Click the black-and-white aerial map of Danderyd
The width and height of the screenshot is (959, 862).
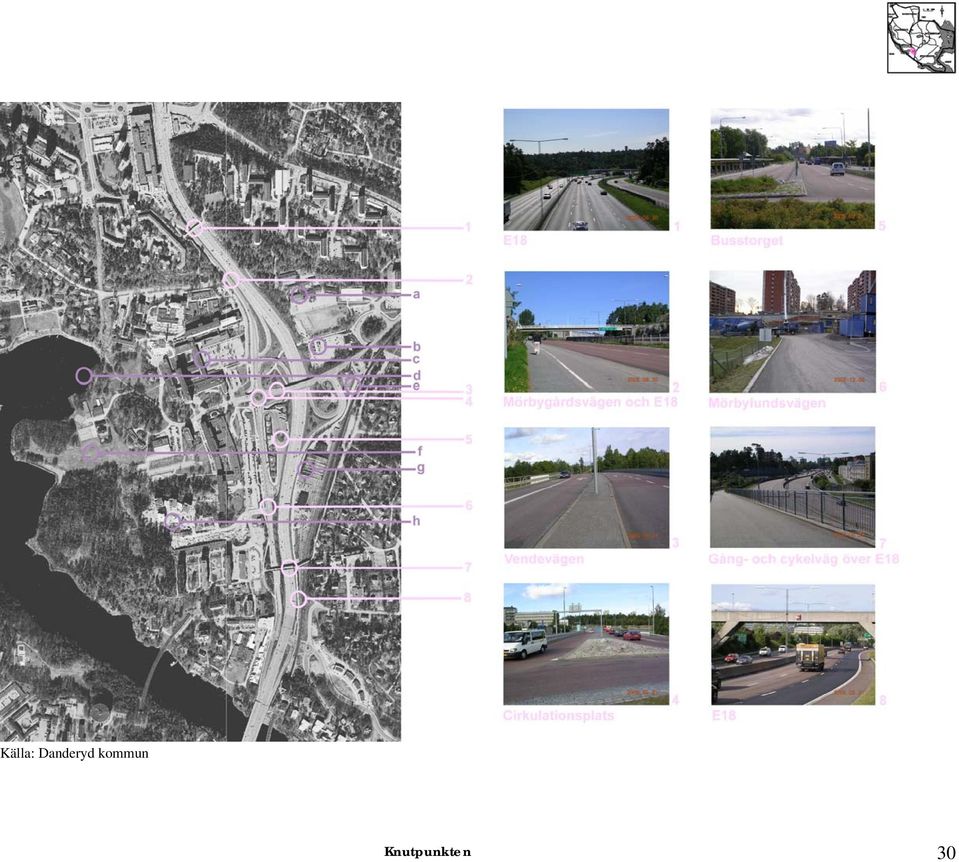coord(201,422)
